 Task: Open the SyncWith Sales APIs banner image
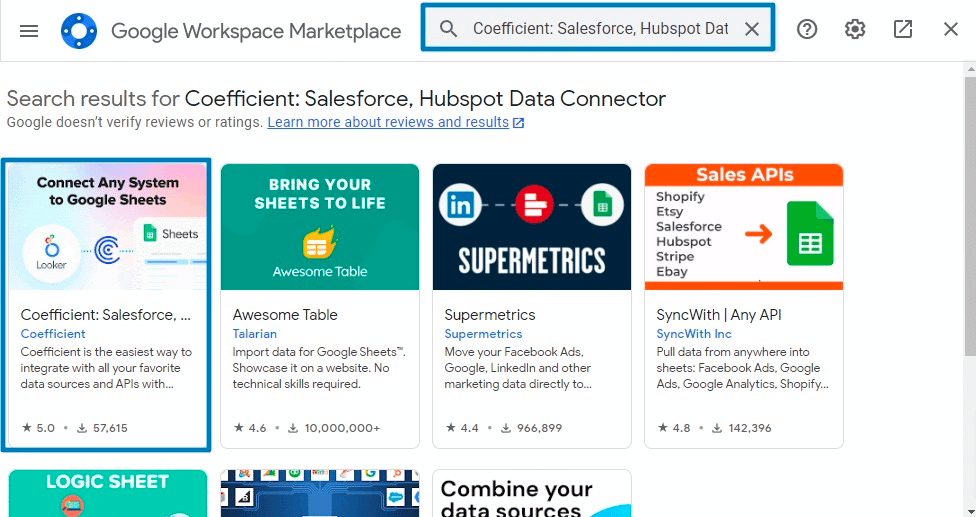tap(744, 226)
